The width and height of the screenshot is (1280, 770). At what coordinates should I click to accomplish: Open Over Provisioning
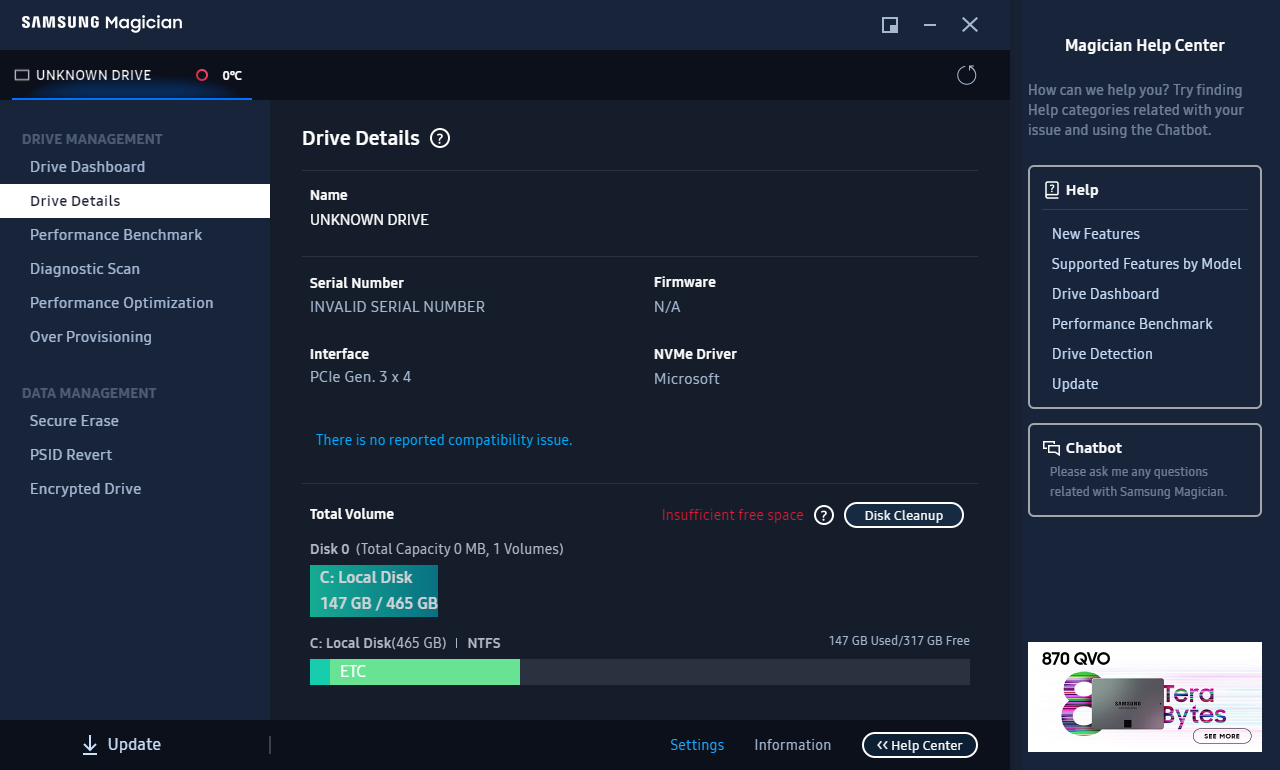[x=135, y=337]
